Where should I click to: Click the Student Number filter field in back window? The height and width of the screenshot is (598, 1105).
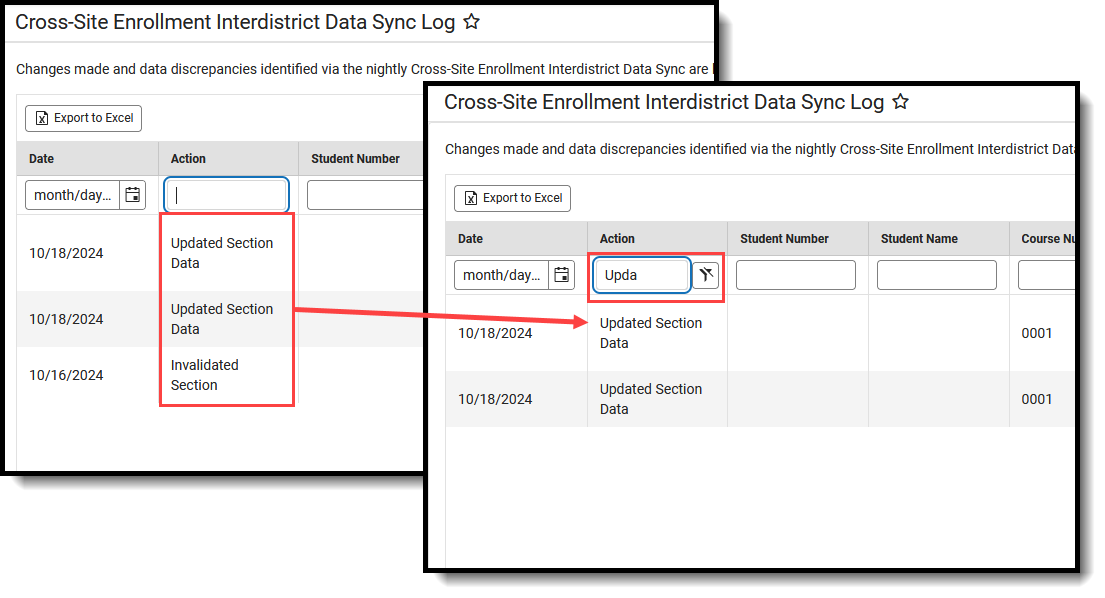click(x=365, y=195)
